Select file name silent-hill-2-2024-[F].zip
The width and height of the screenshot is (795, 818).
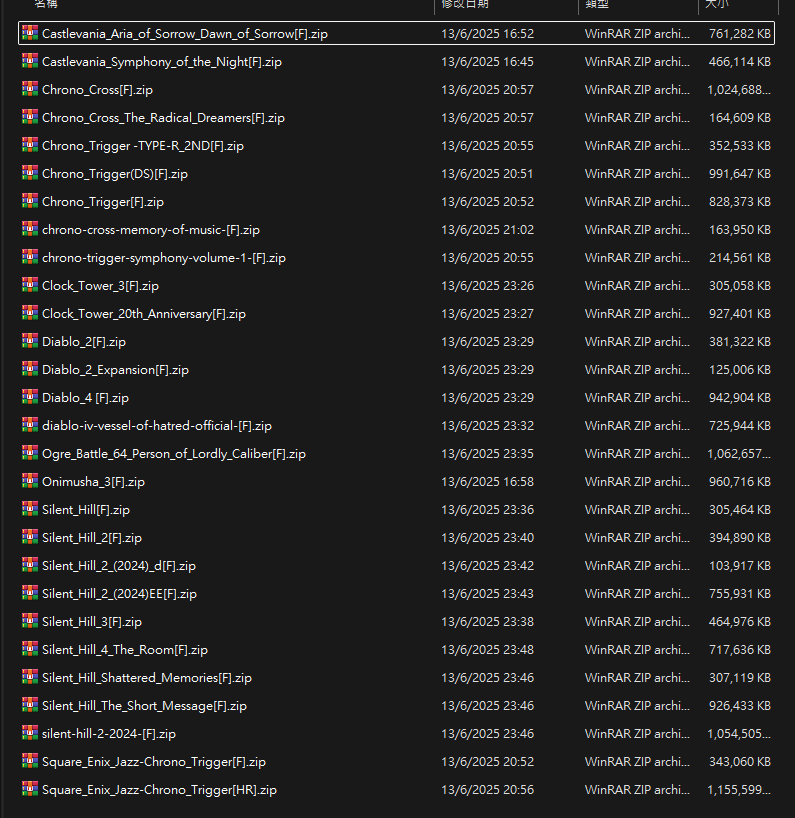pyautogui.click(x=109, y=734)
